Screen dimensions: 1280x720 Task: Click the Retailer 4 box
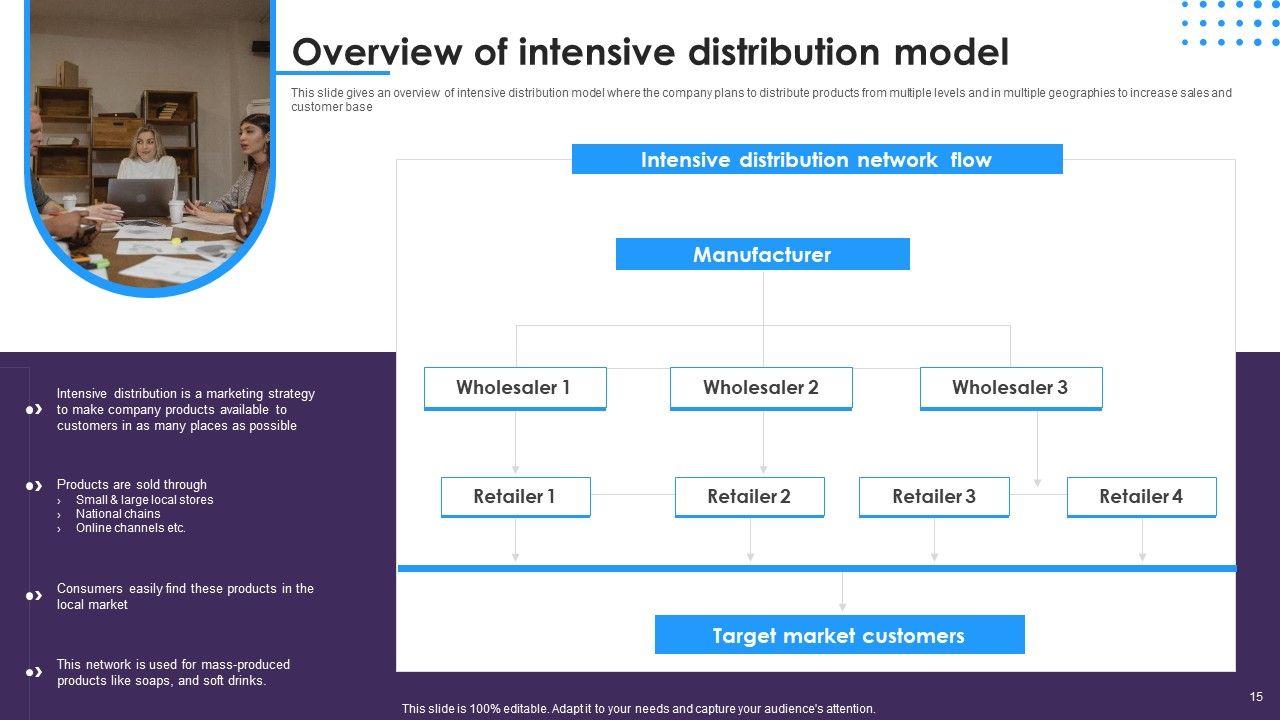point(1142,497)
